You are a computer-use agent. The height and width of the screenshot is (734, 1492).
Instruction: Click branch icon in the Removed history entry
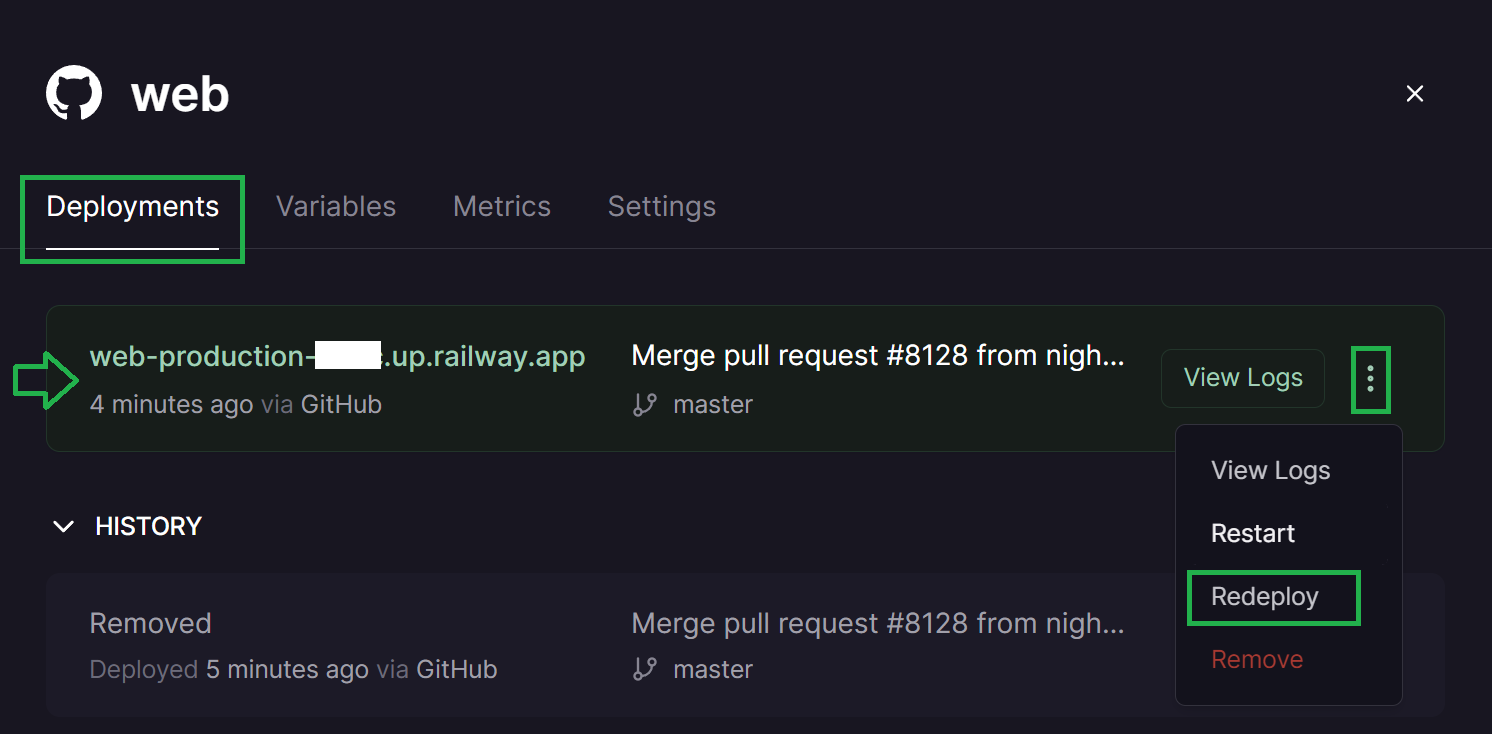click(645, 669)
